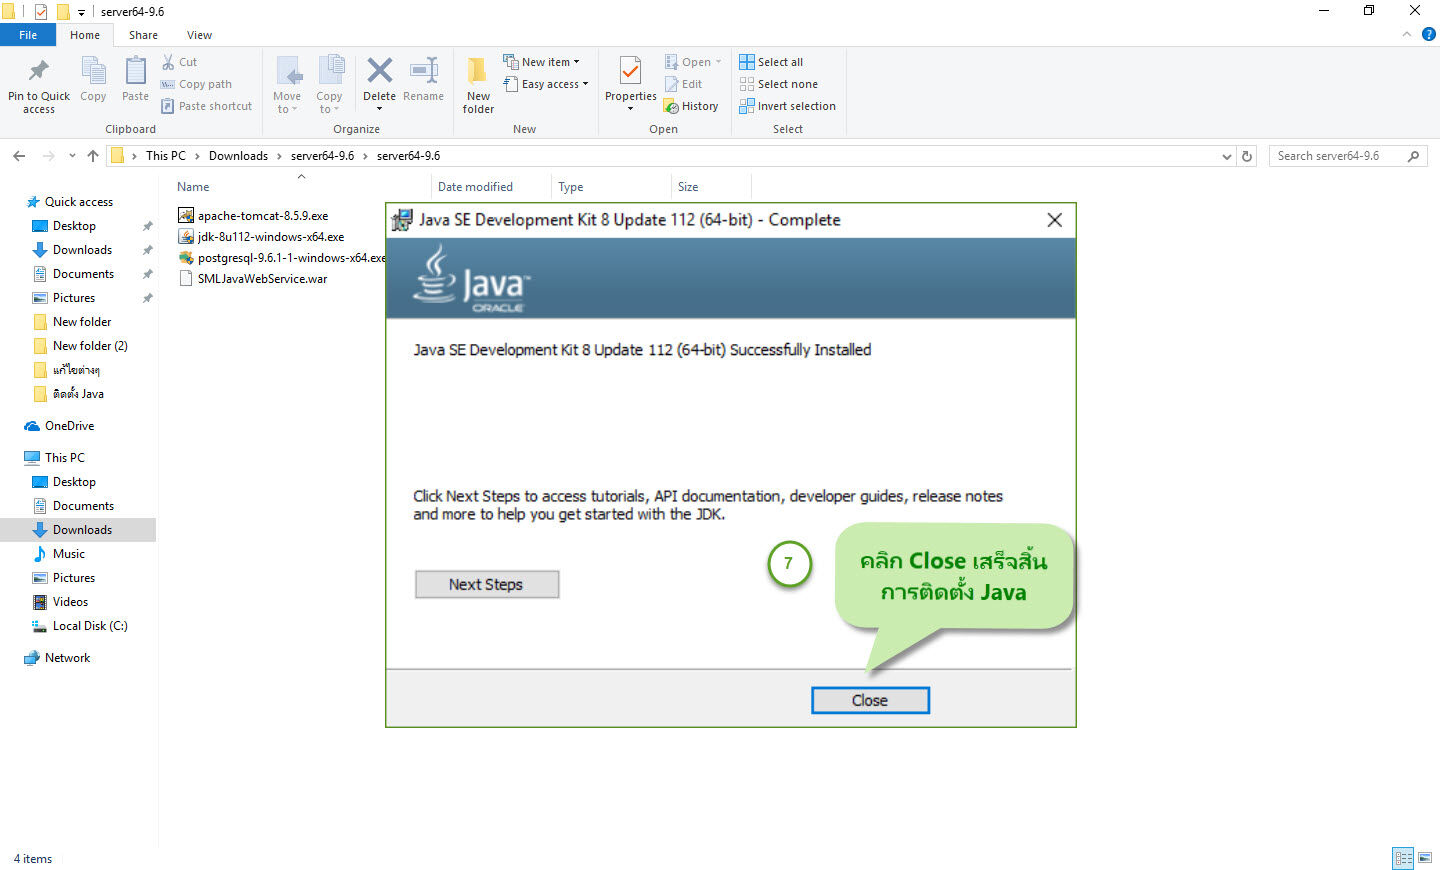Click Close to finish Java installation
The image size is (1440, 870).
(x=870, y=700)
